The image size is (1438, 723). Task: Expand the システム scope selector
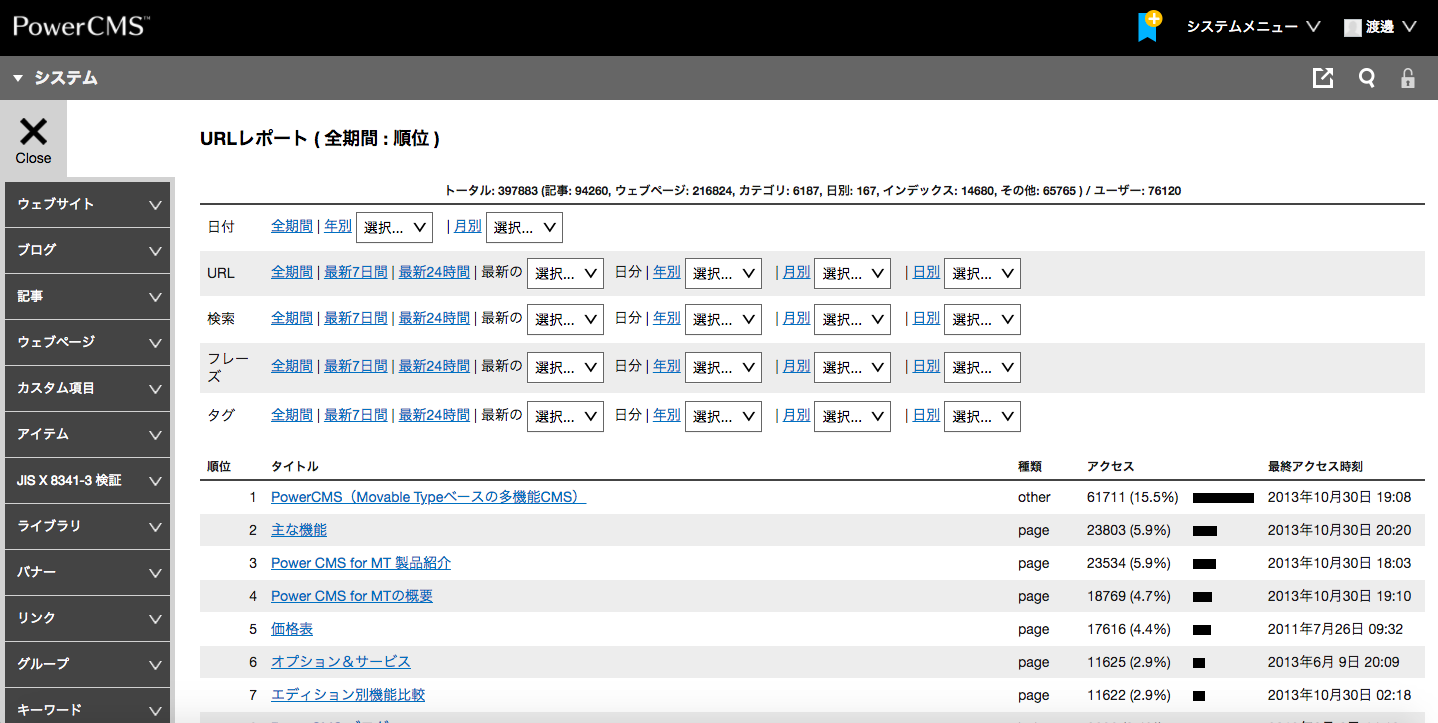tap(56, 78)
